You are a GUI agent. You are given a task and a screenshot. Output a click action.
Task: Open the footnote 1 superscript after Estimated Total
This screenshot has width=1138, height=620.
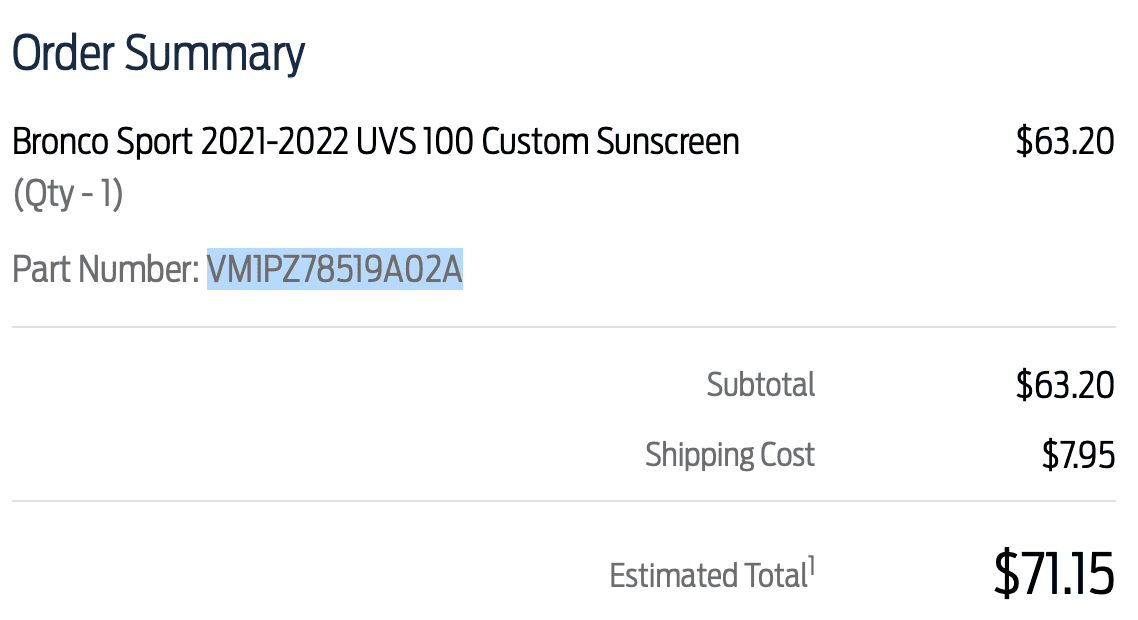[811, 566]
